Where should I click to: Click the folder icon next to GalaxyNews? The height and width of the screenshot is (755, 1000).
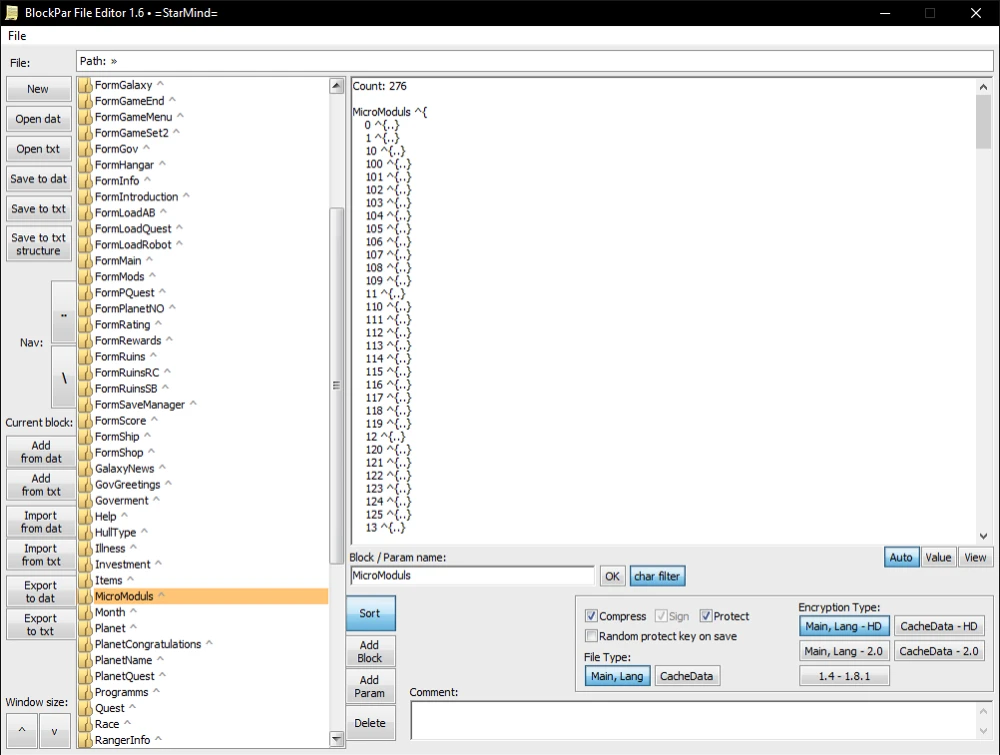click(x=85, y=469)
